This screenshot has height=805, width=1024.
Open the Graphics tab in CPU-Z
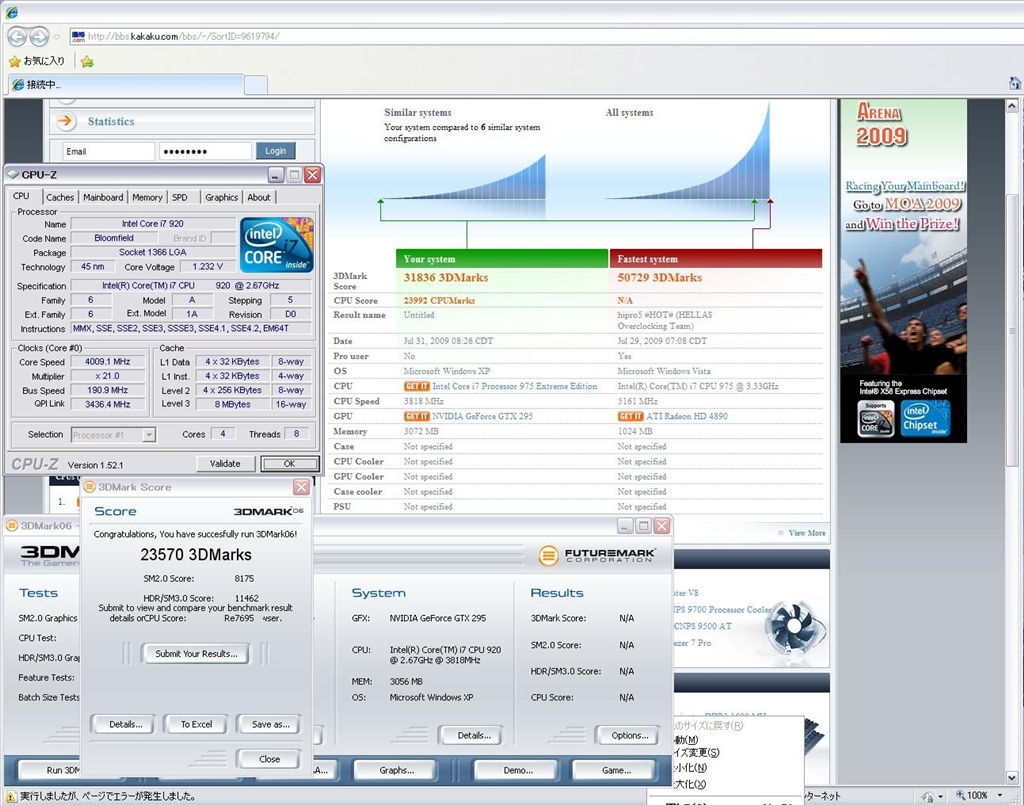221,197
